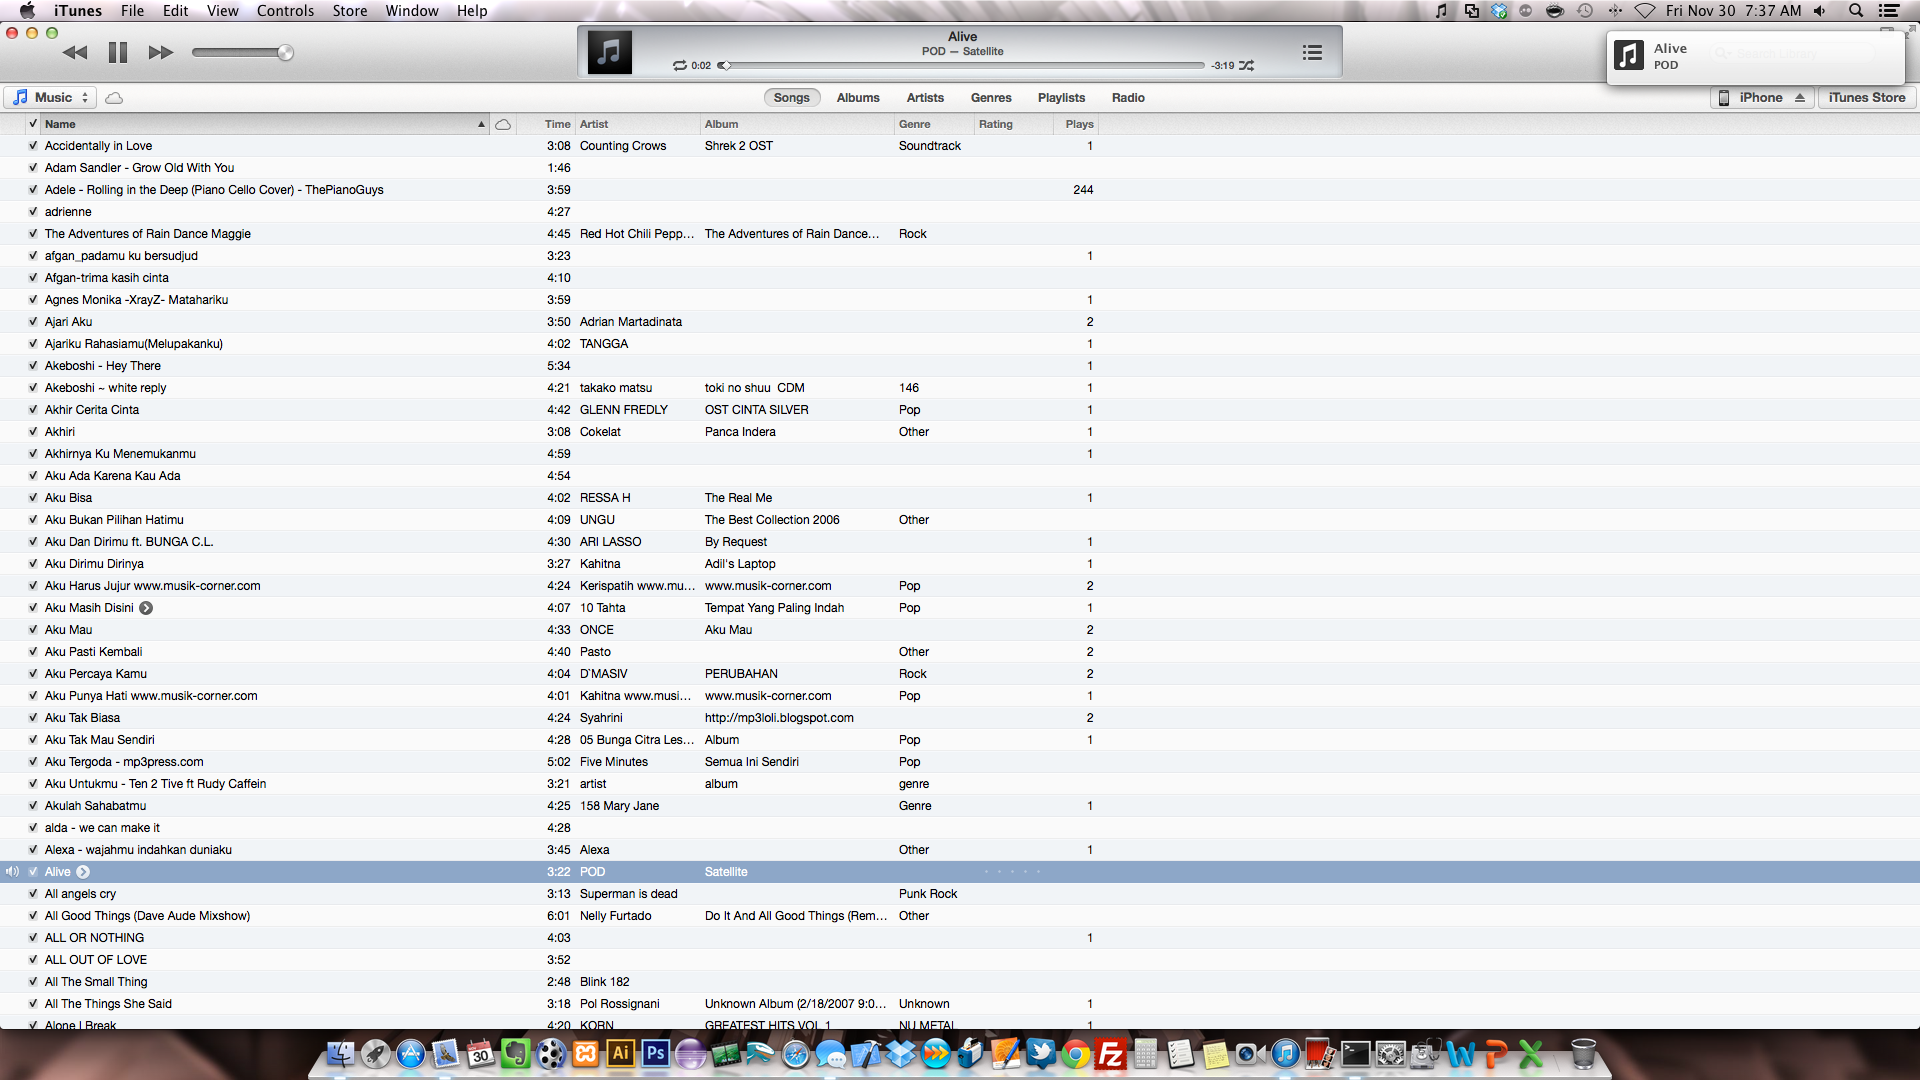Uncheck the adrienne song checkbox
The width and height of the screenshot is (1920, 1080).
tap(33, 211)
